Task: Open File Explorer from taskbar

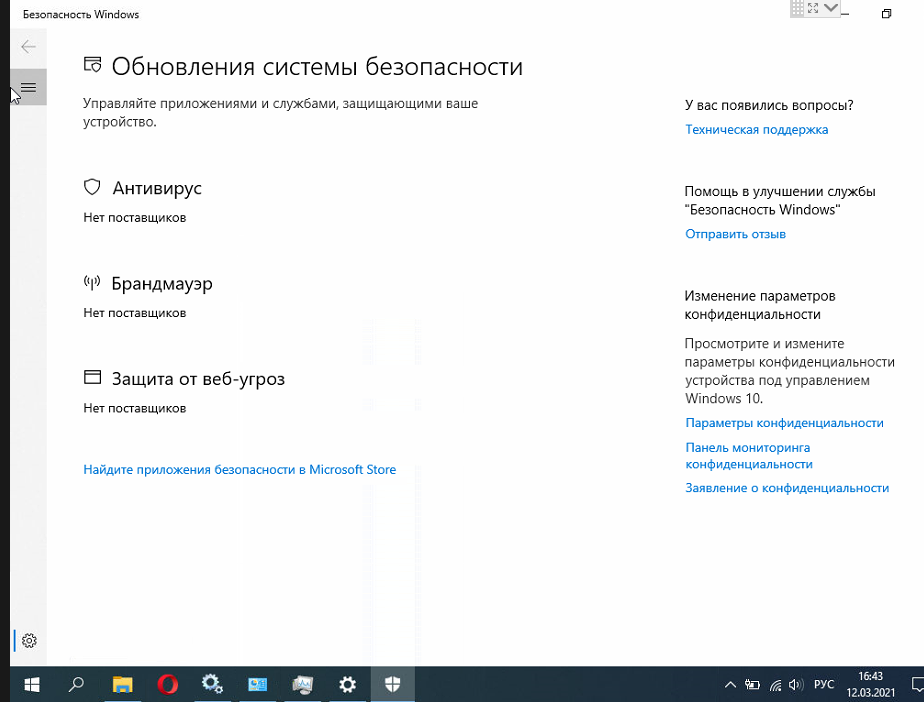Action: [123, 684]
